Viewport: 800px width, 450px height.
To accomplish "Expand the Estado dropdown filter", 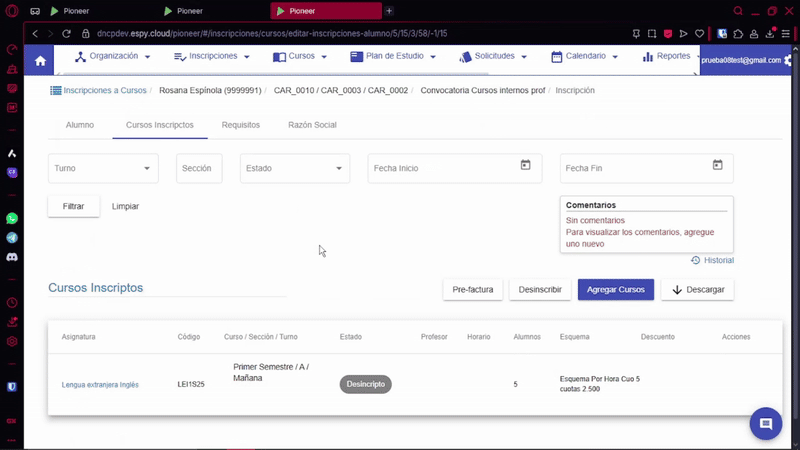I will coord(294,168).
